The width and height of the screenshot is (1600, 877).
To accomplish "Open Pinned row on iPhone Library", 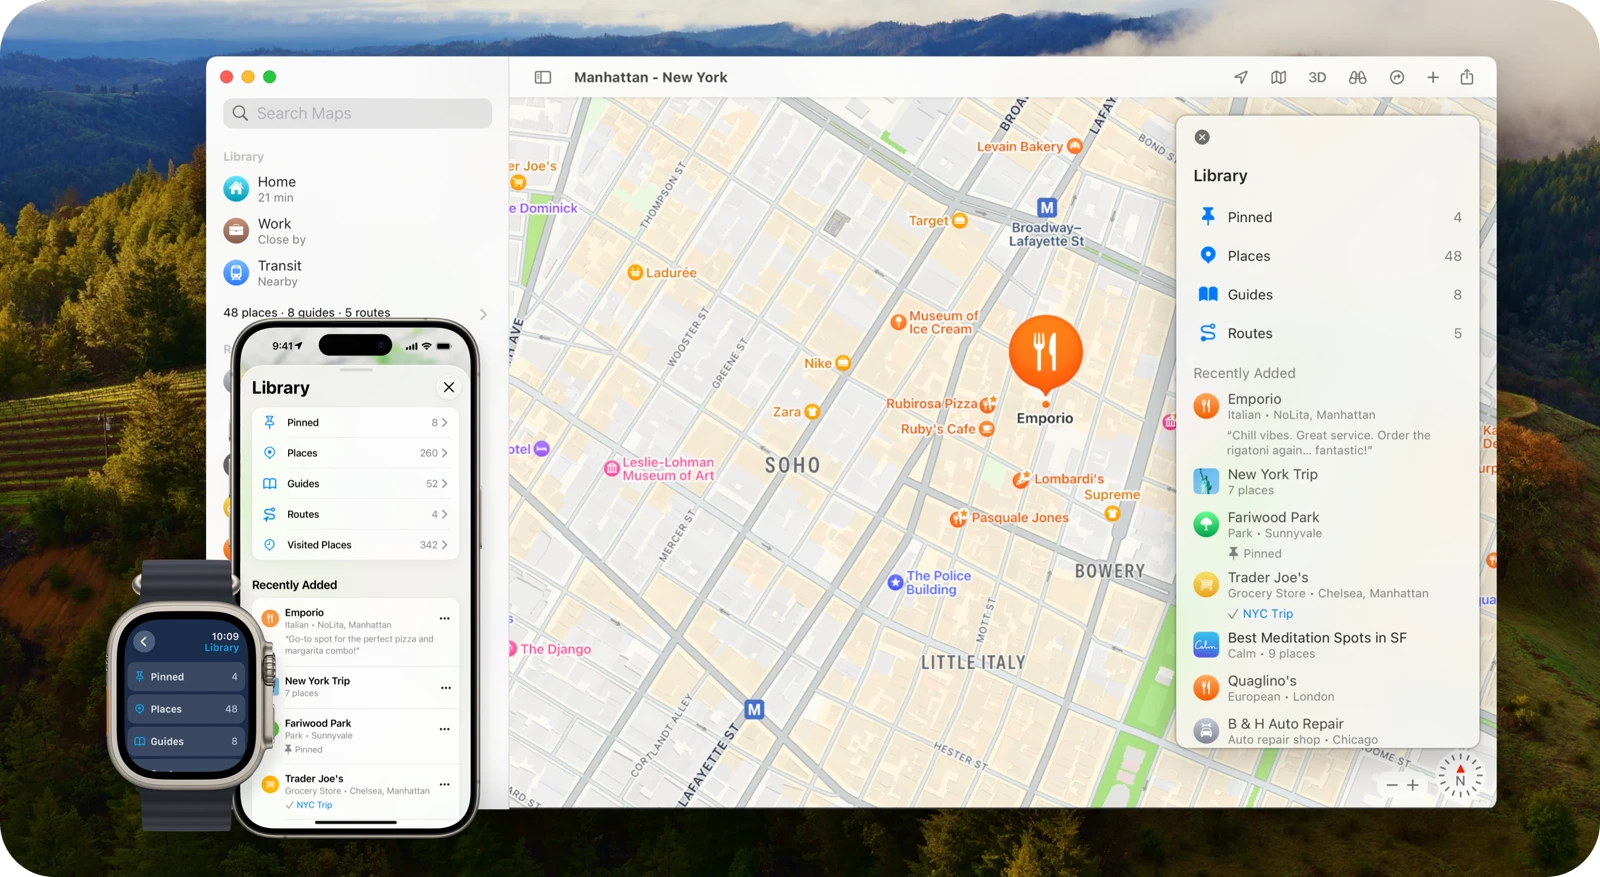I will (x=356, y=422).
